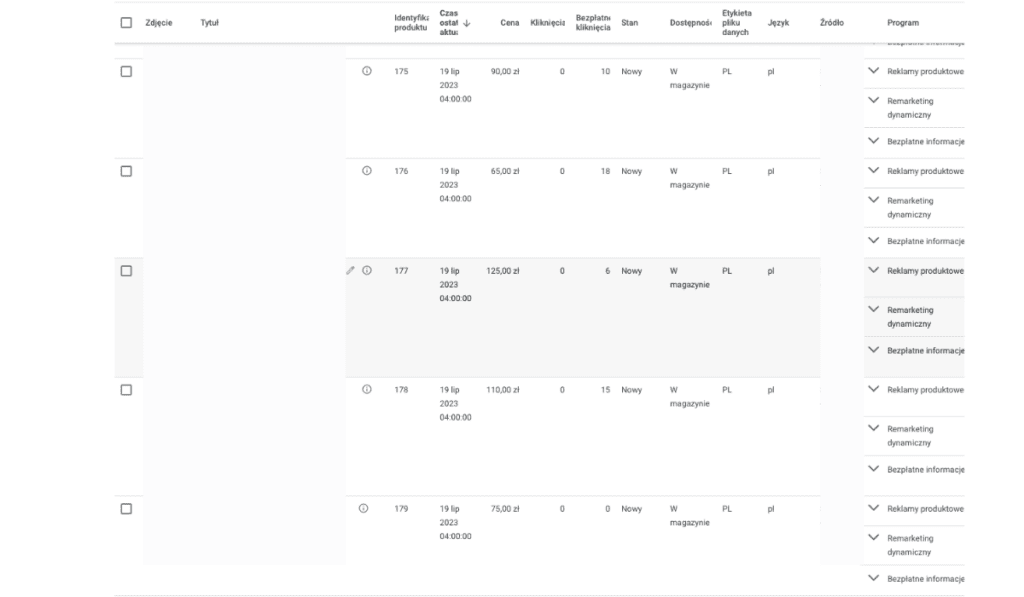The image size is (1024, 597).
Task: Click the info icon for product 175
Action: click(x=367, y=71)
